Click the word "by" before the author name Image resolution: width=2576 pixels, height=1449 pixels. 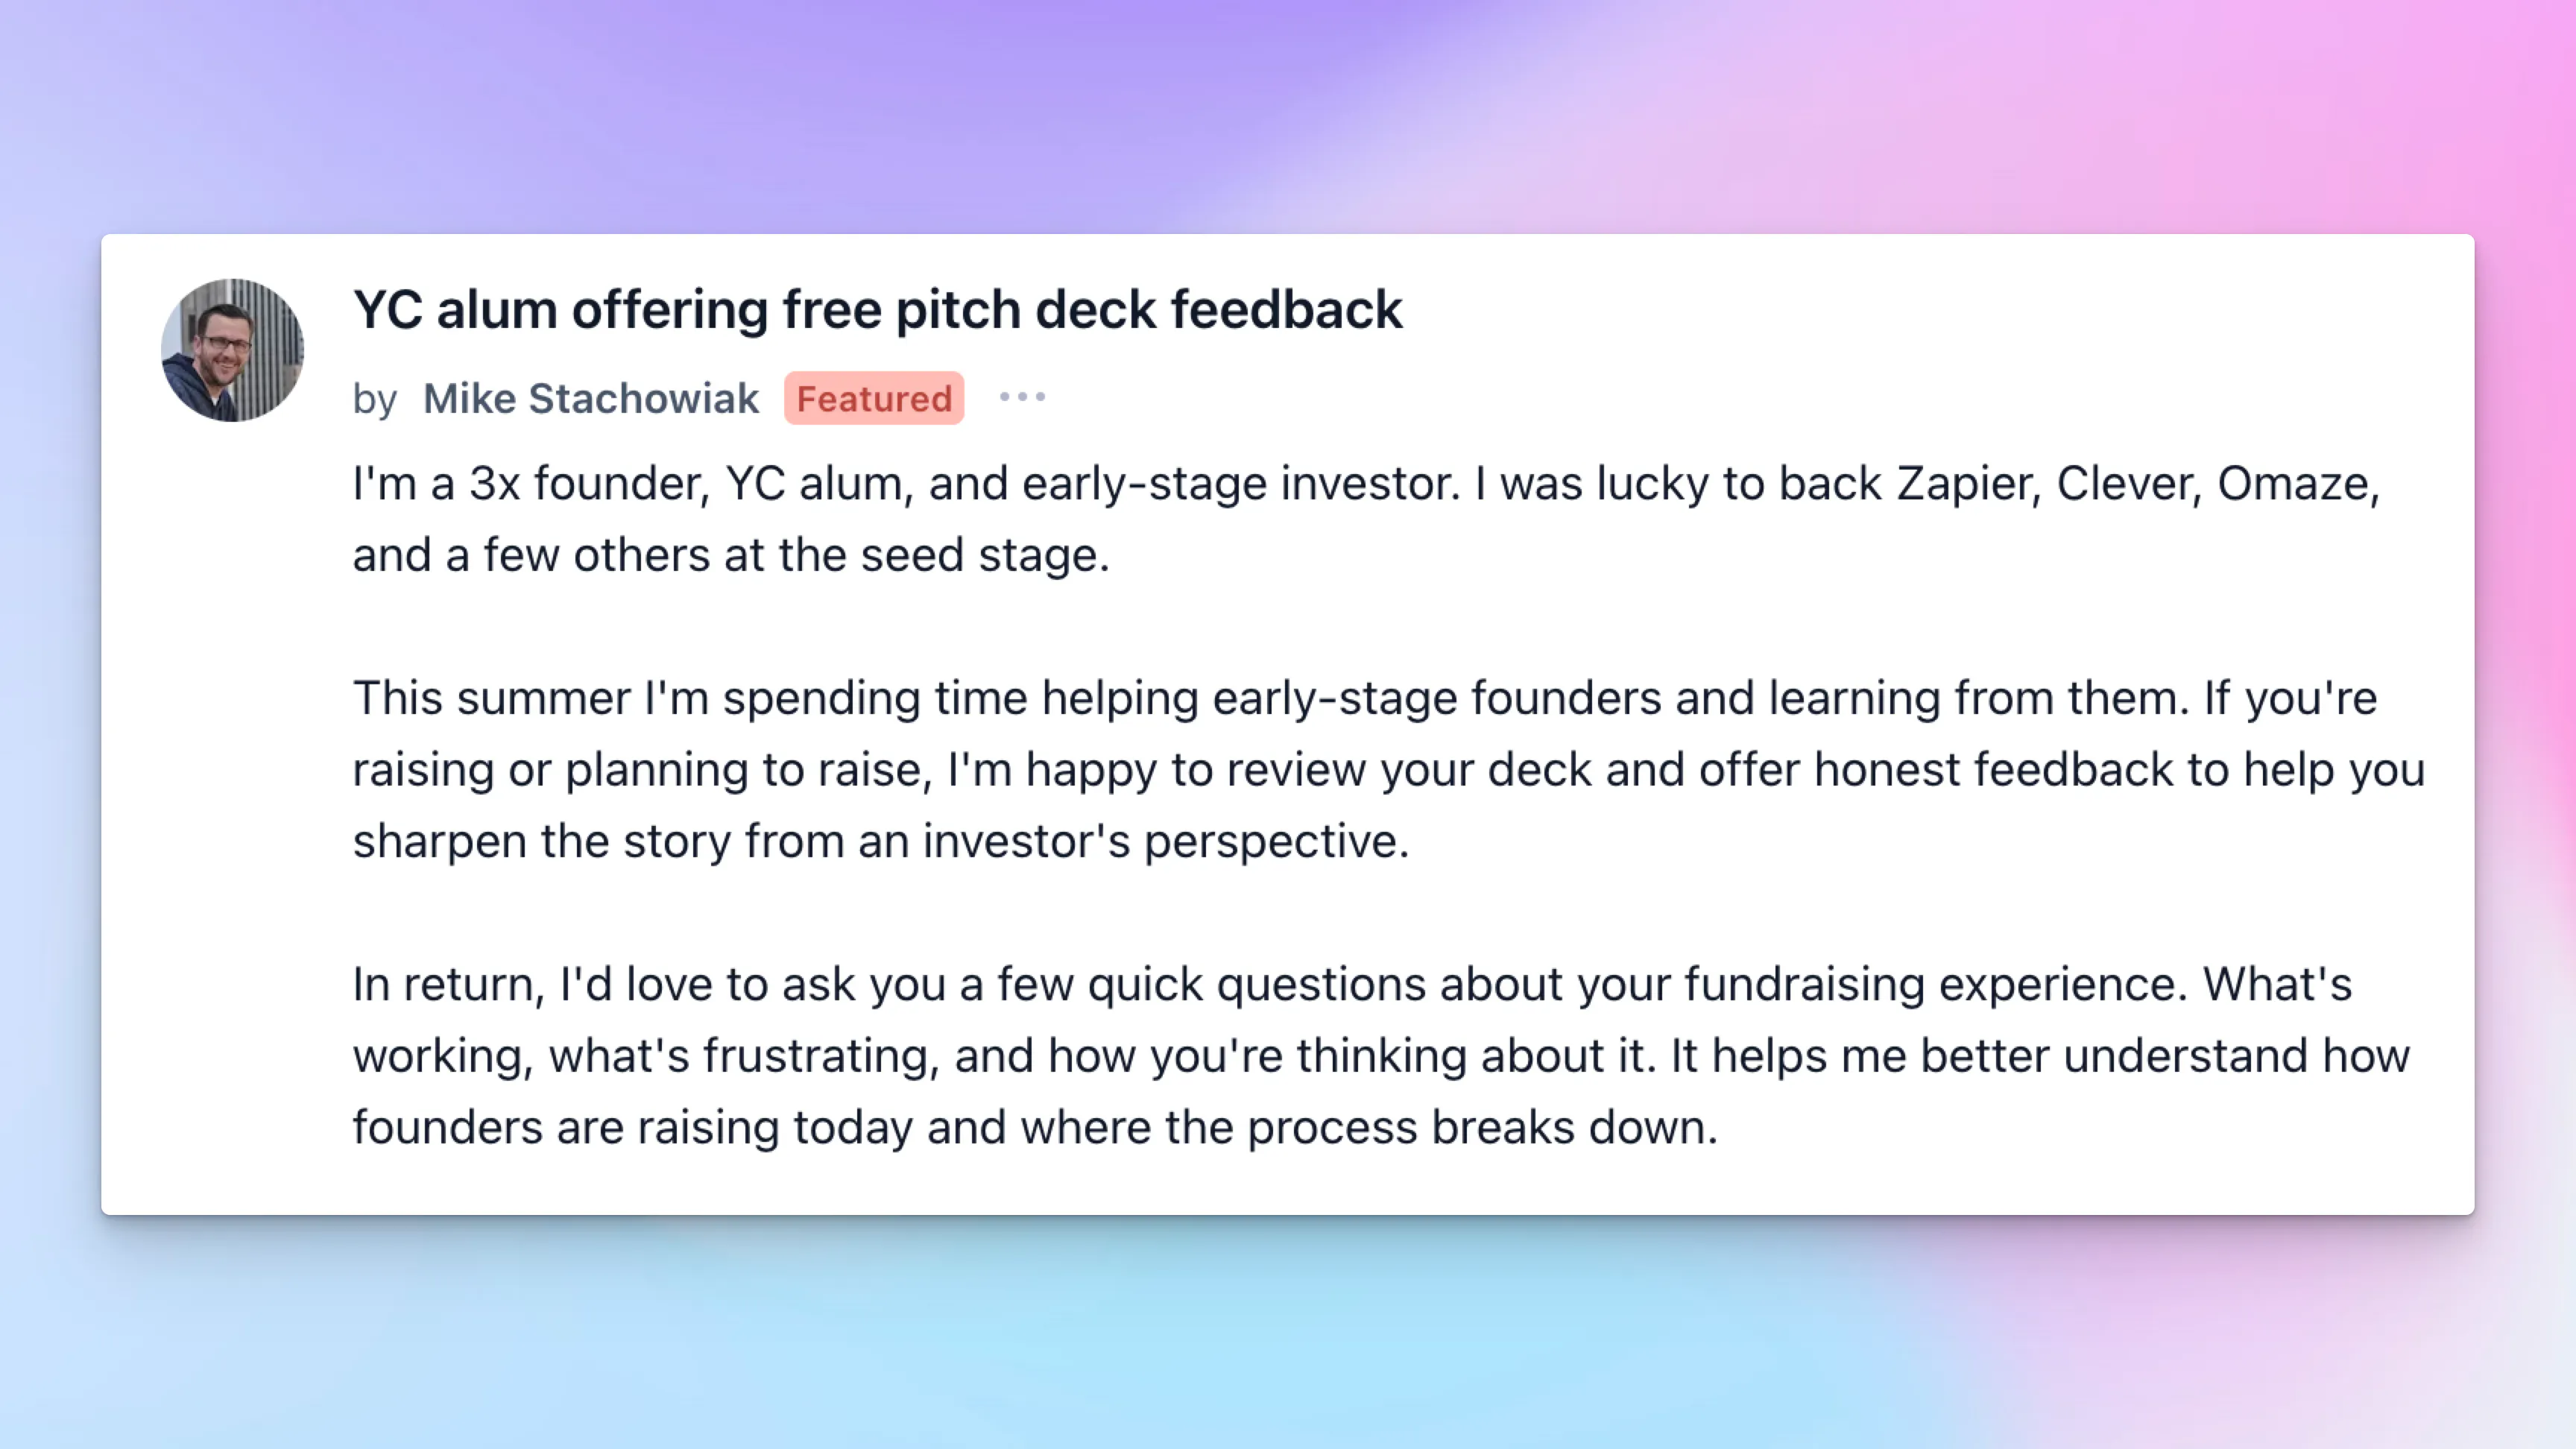[x=375, y=399]
